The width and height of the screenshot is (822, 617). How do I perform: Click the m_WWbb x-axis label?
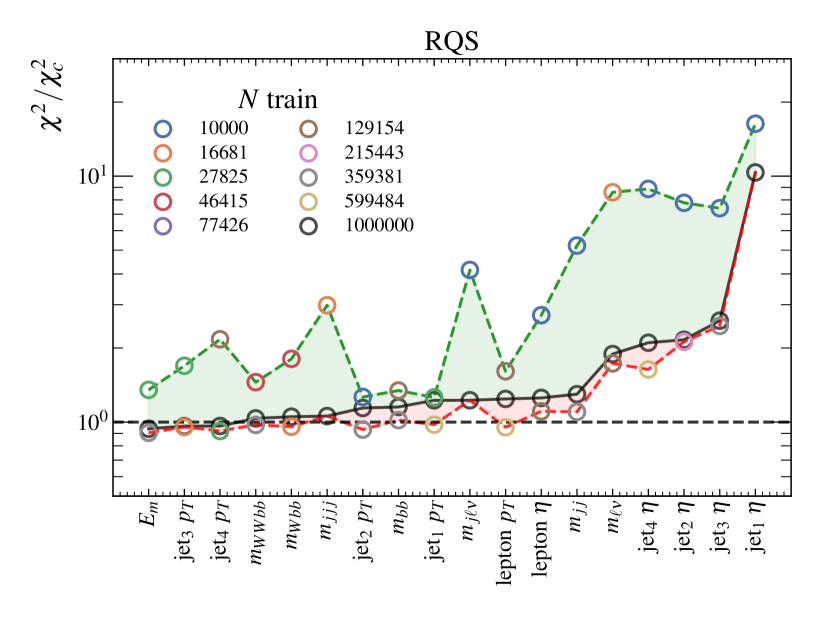click(x=258, y=533)
